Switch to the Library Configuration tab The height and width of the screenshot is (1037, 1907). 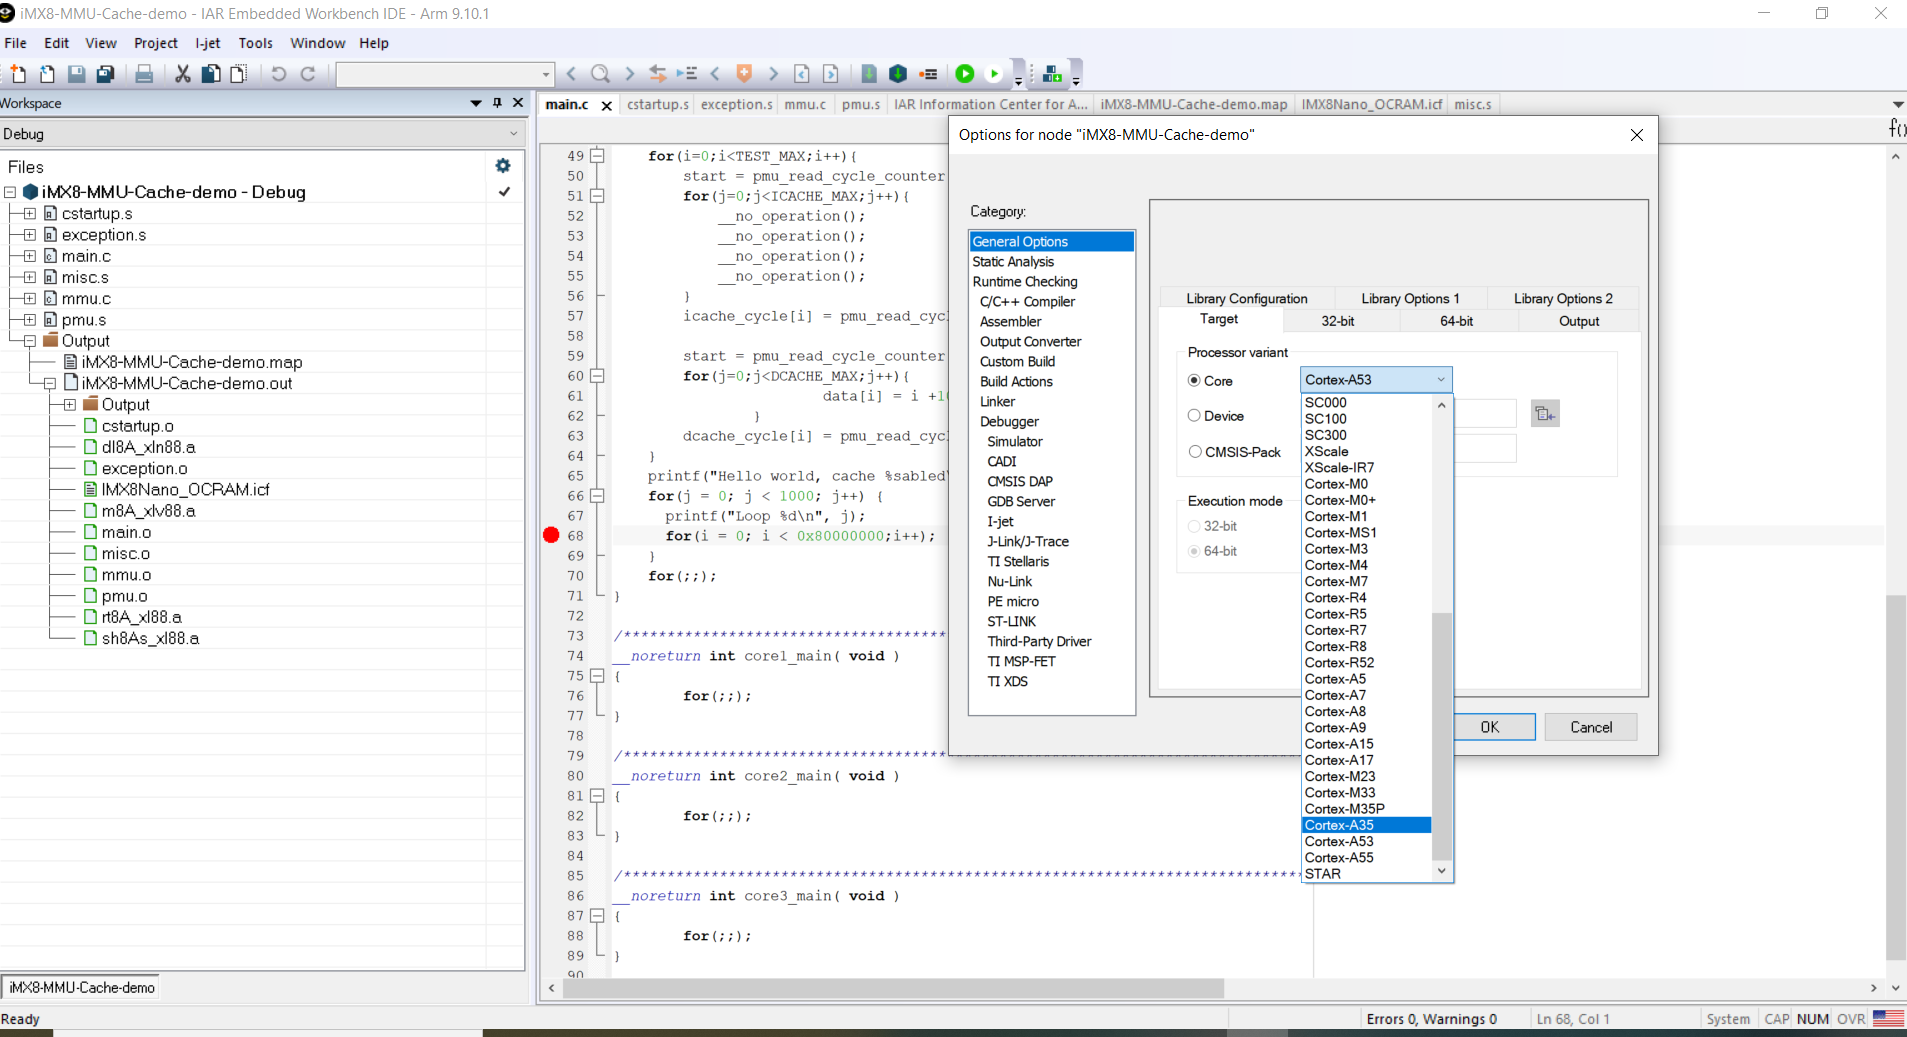click(x=1246, y=299)
